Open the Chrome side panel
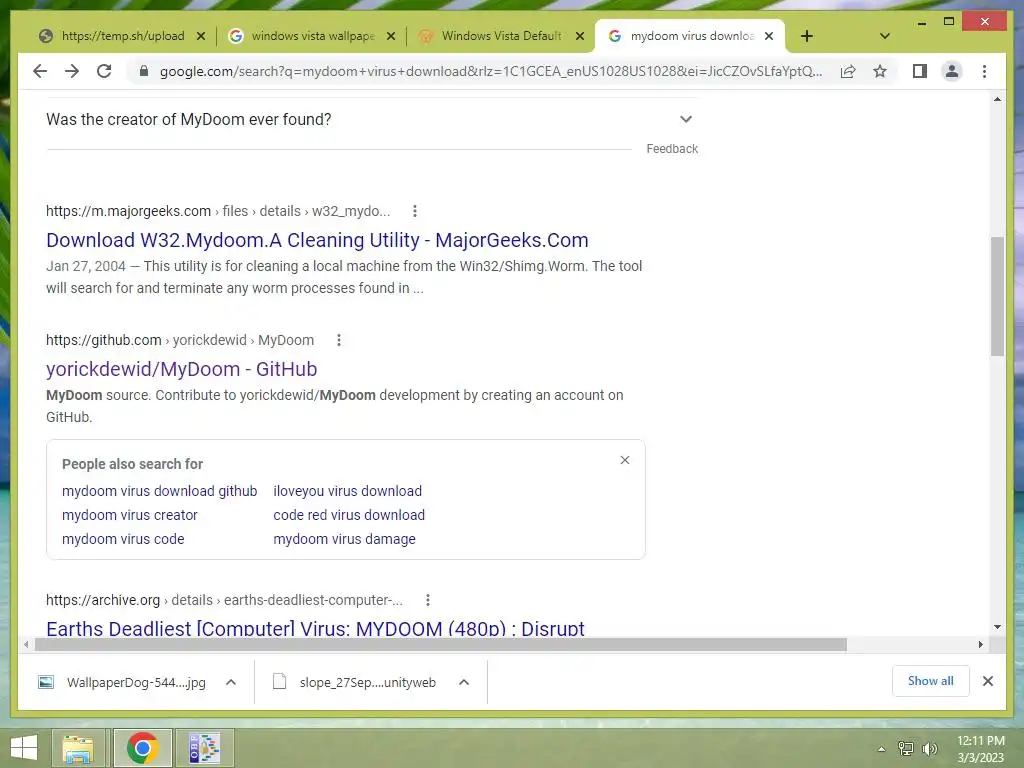 pyautogui.click(x=920, y=71)
